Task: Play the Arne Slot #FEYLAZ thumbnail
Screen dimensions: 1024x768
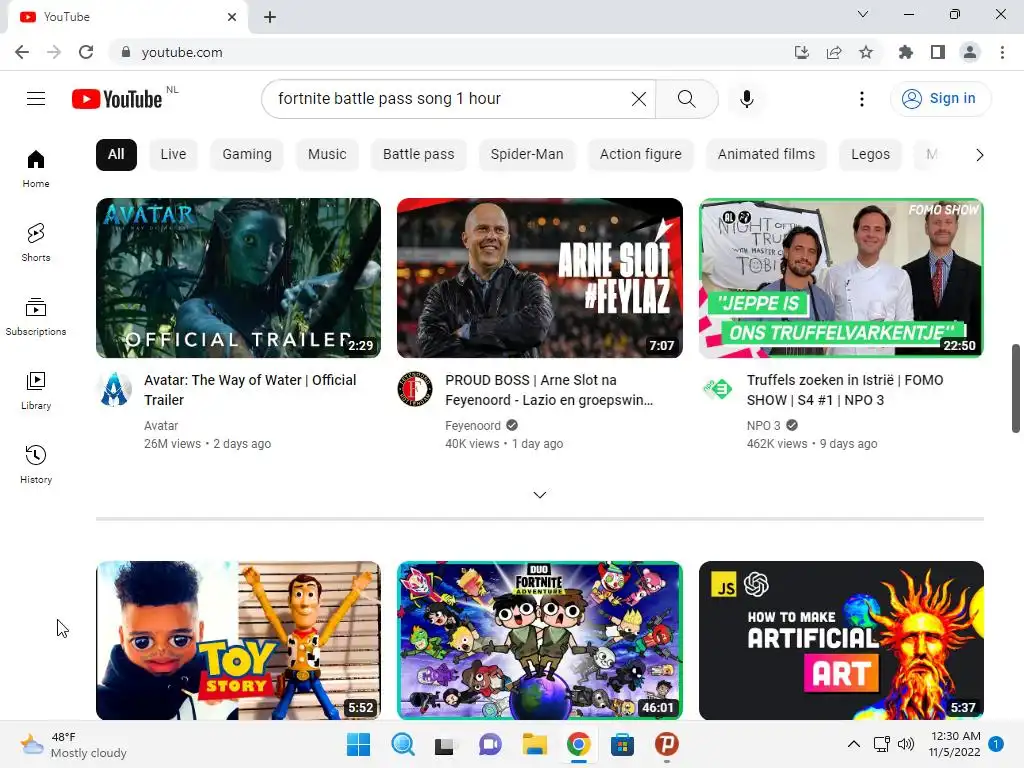Action: click(539, 278)
